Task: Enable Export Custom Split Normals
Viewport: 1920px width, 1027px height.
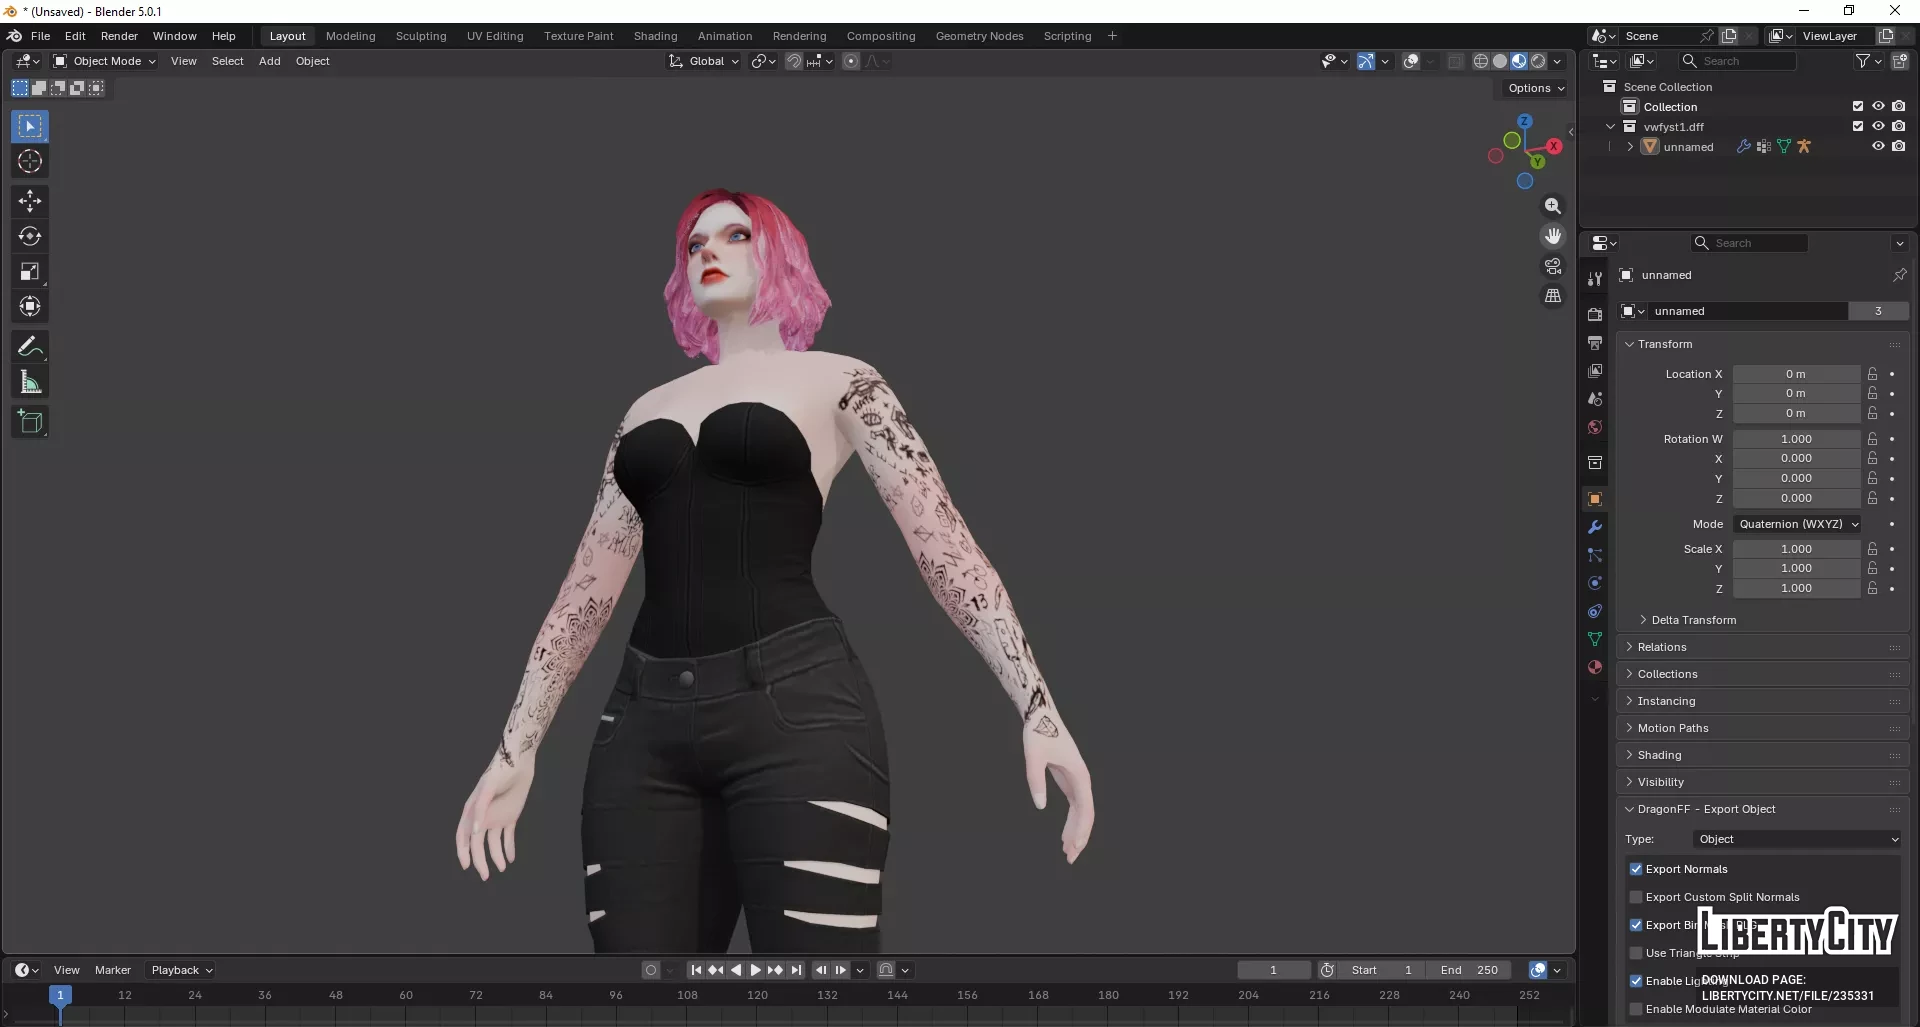Action: tap(1636, 897)
